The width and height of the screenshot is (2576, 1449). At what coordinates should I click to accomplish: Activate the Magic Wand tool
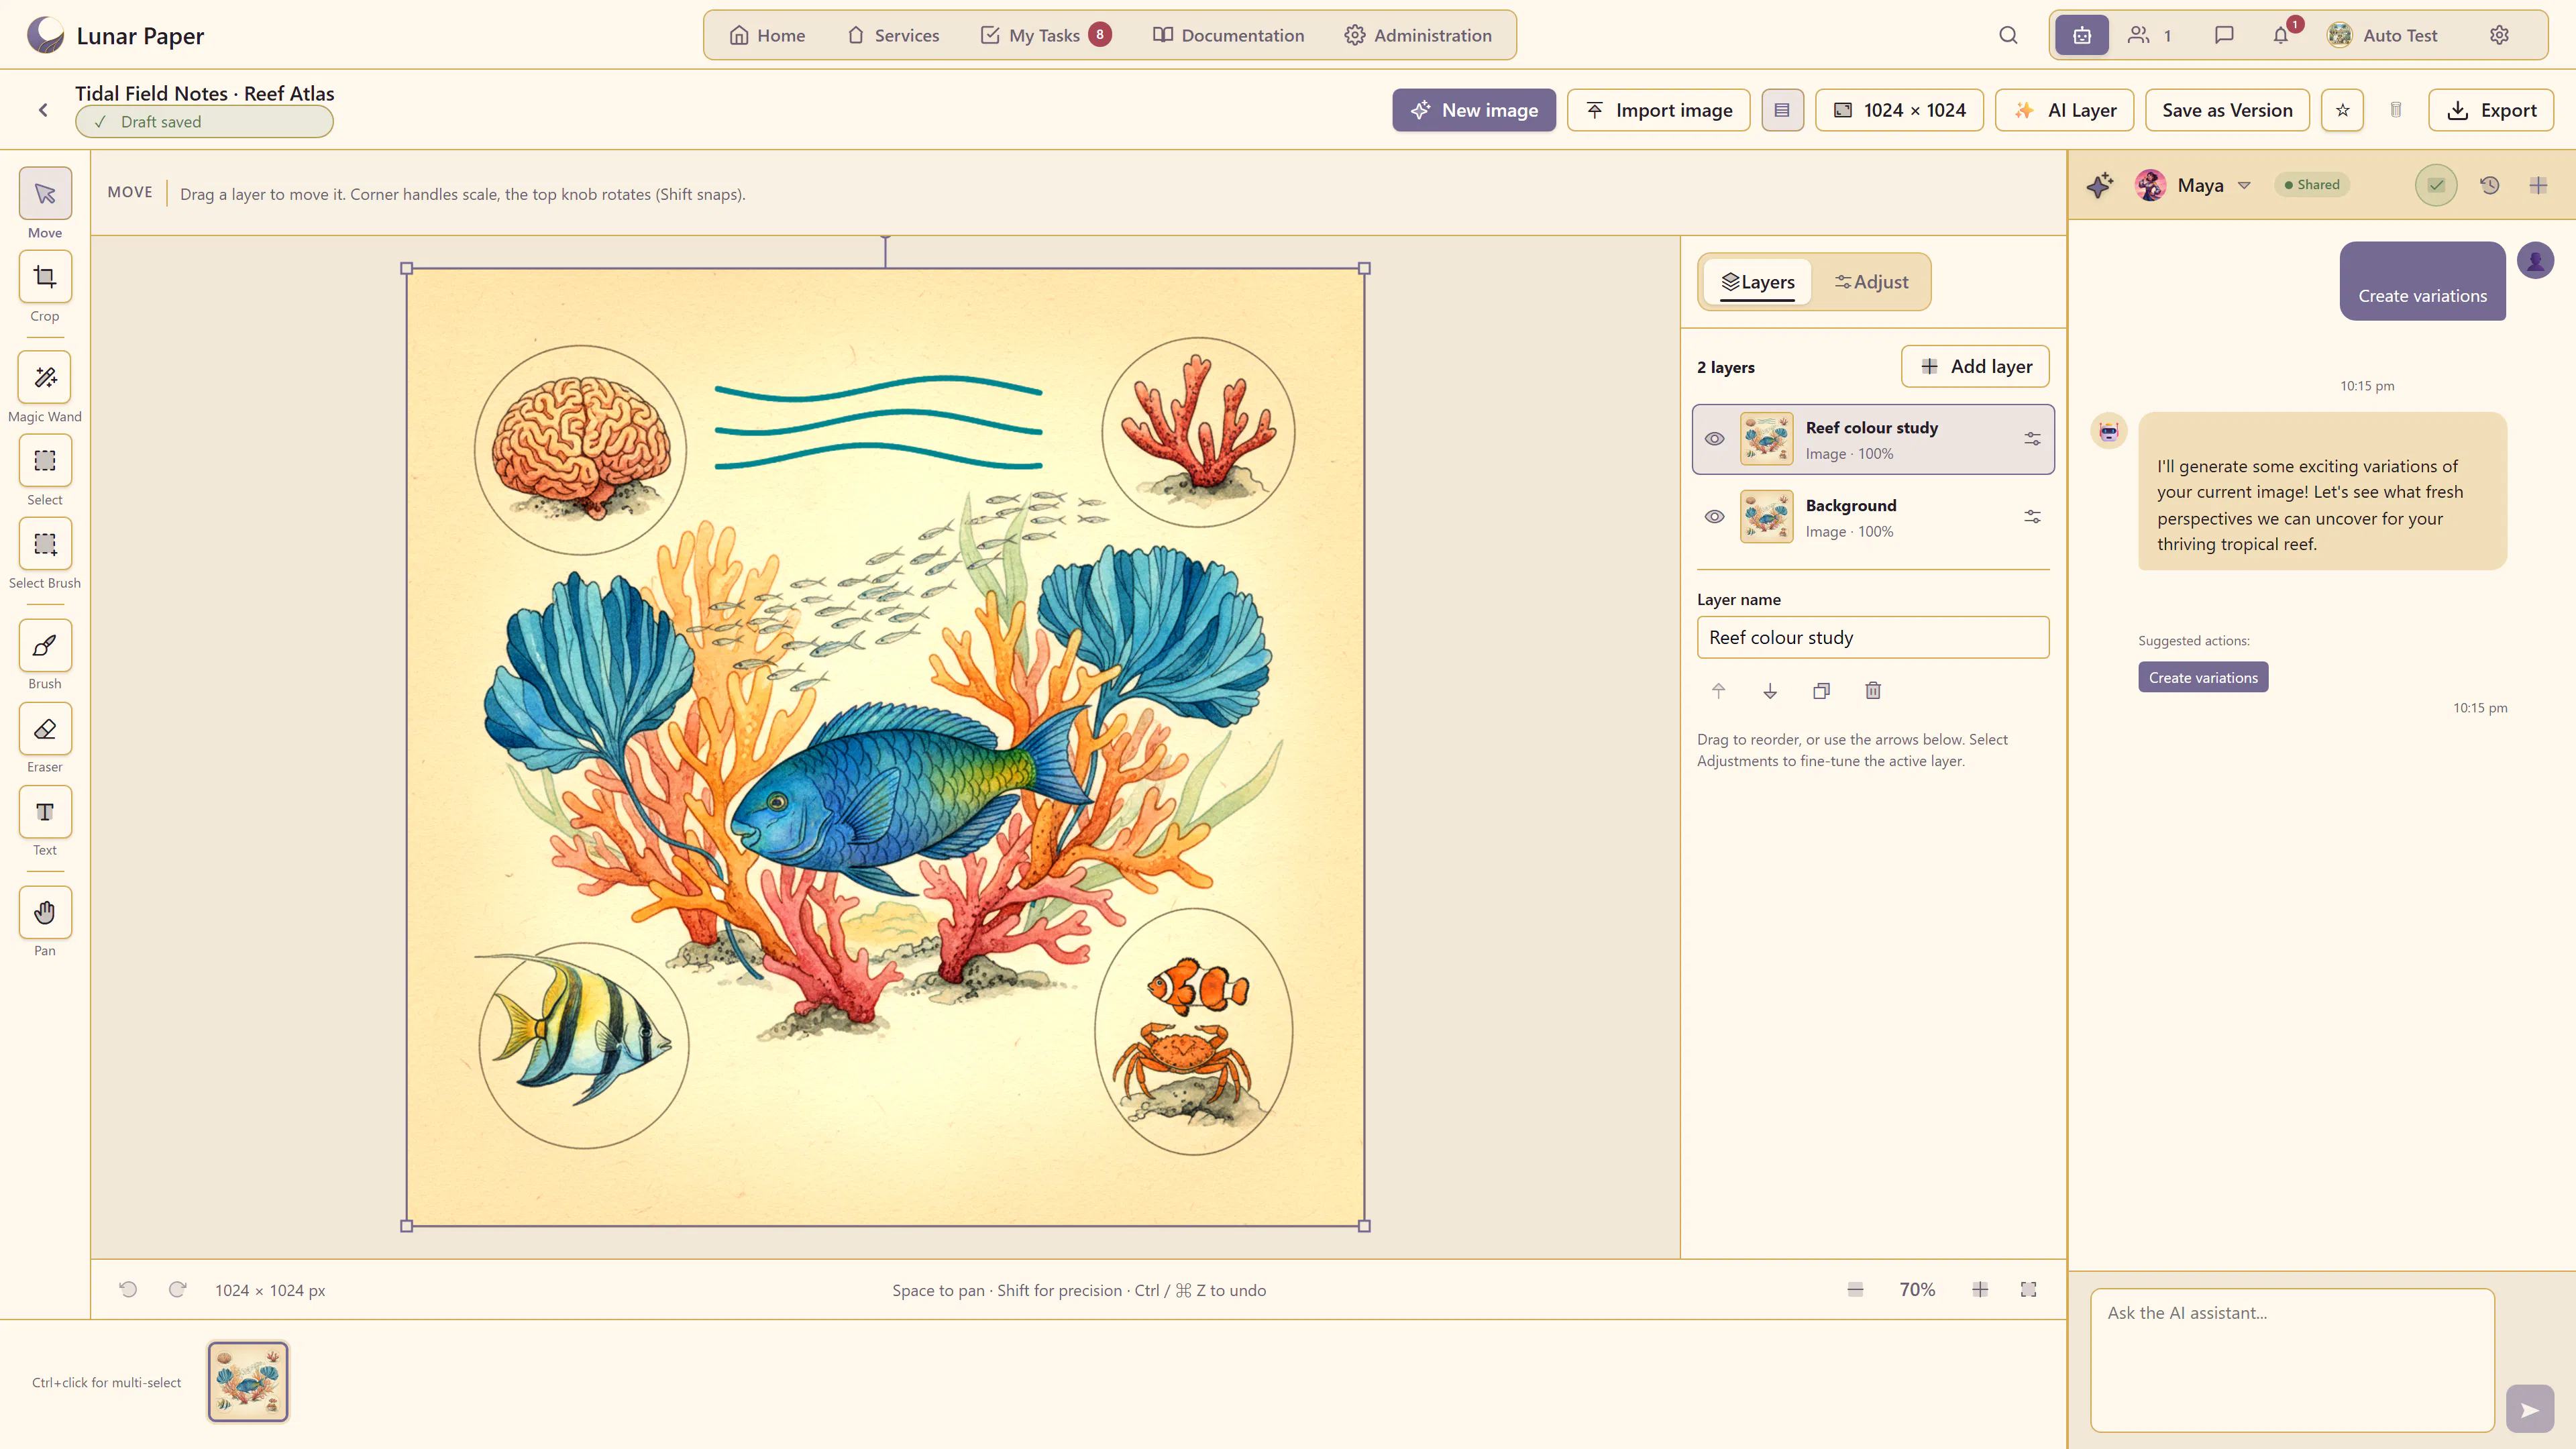45,377
